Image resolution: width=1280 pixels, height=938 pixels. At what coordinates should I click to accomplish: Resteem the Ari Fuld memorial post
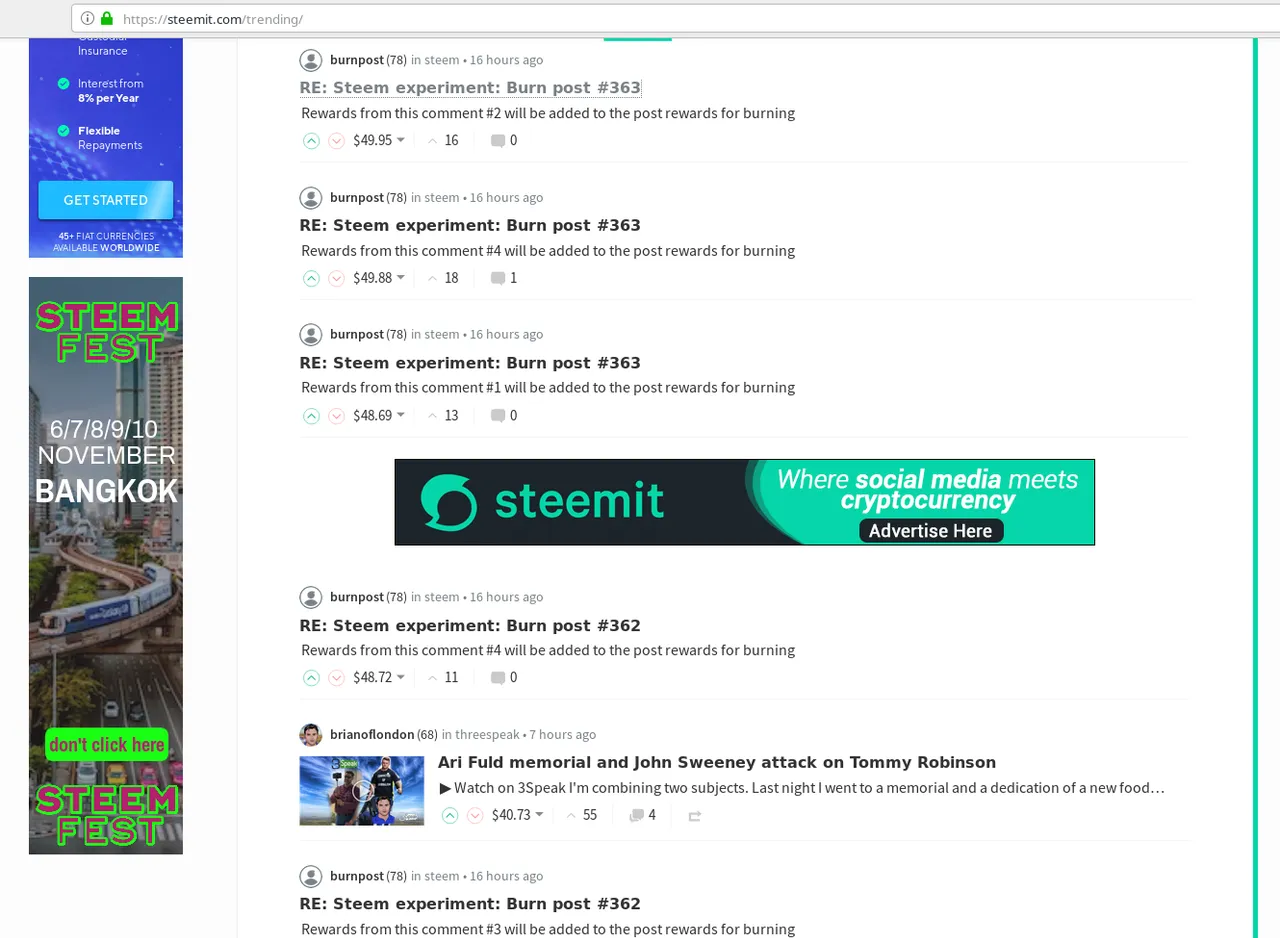pyautogui.click(x=695, y=816)
